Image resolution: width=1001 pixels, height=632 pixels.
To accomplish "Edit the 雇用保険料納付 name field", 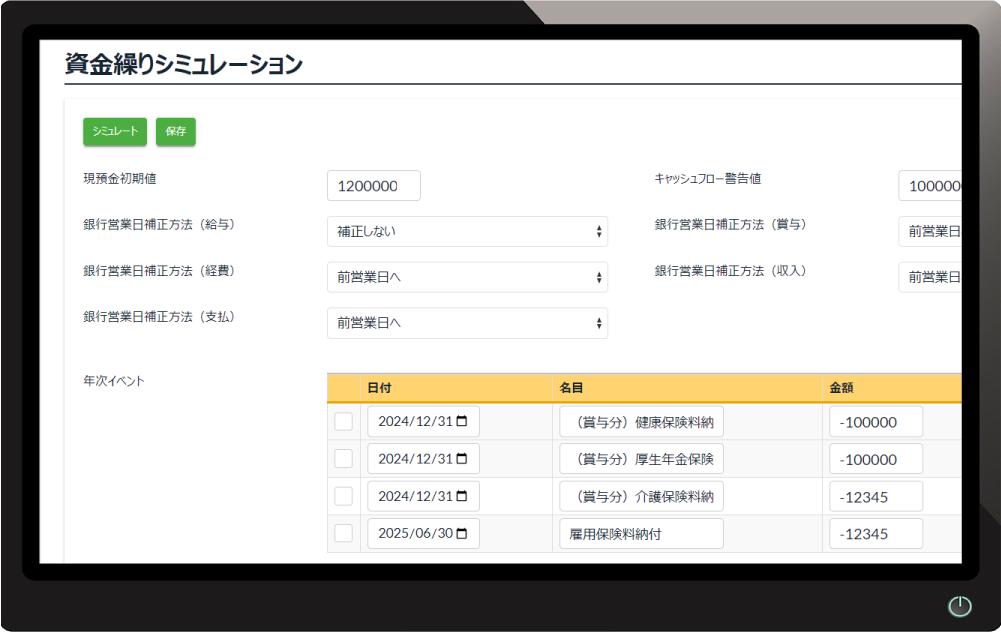I will pyautogui.click(x=640, y=534).
